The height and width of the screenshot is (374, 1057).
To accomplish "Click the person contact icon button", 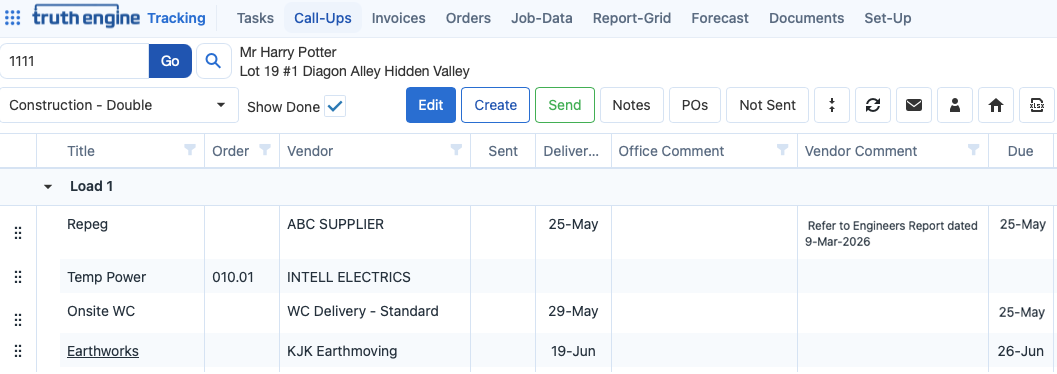I will point(955,105).
